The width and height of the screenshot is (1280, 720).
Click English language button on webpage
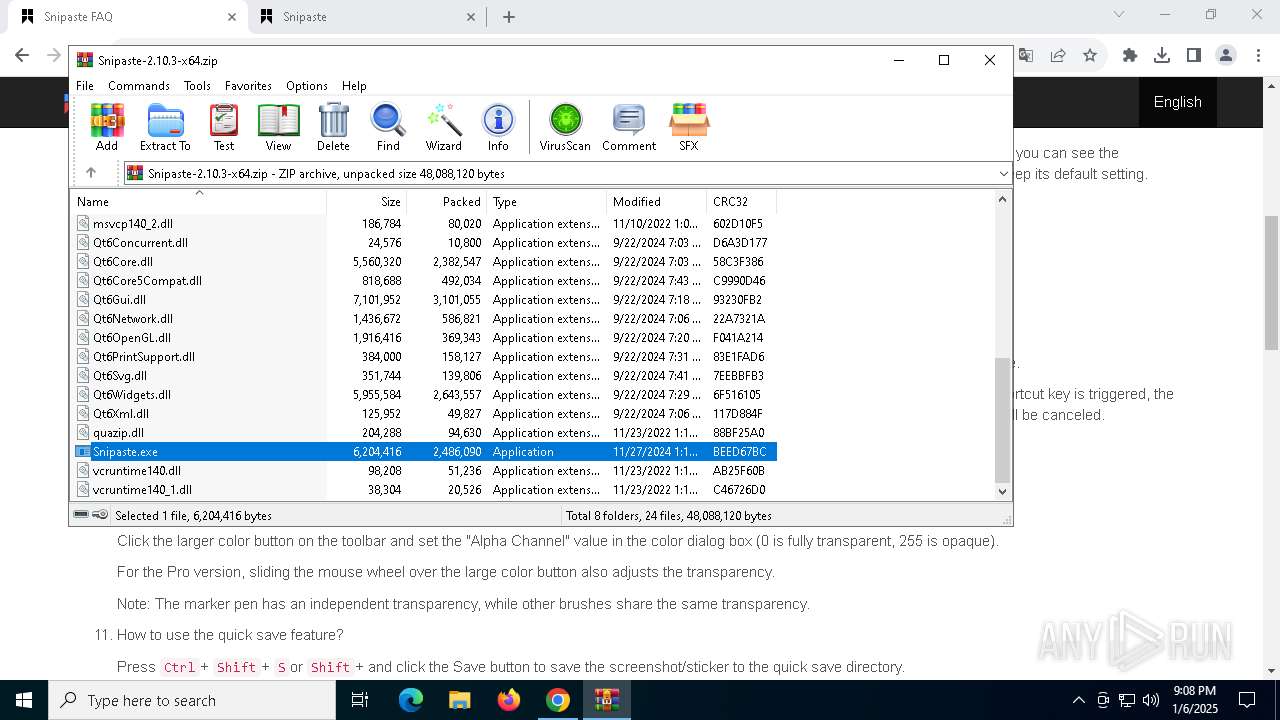1177,102
